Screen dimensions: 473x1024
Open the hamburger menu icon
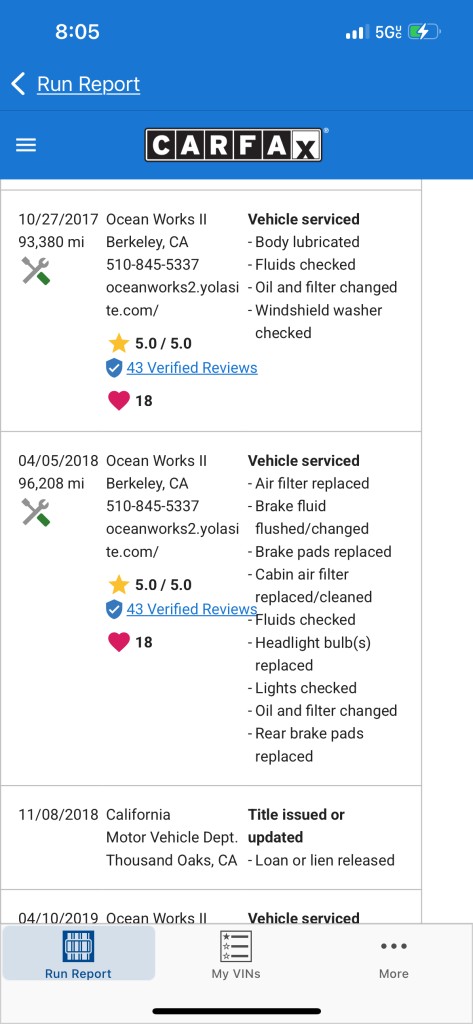point(25,145)
